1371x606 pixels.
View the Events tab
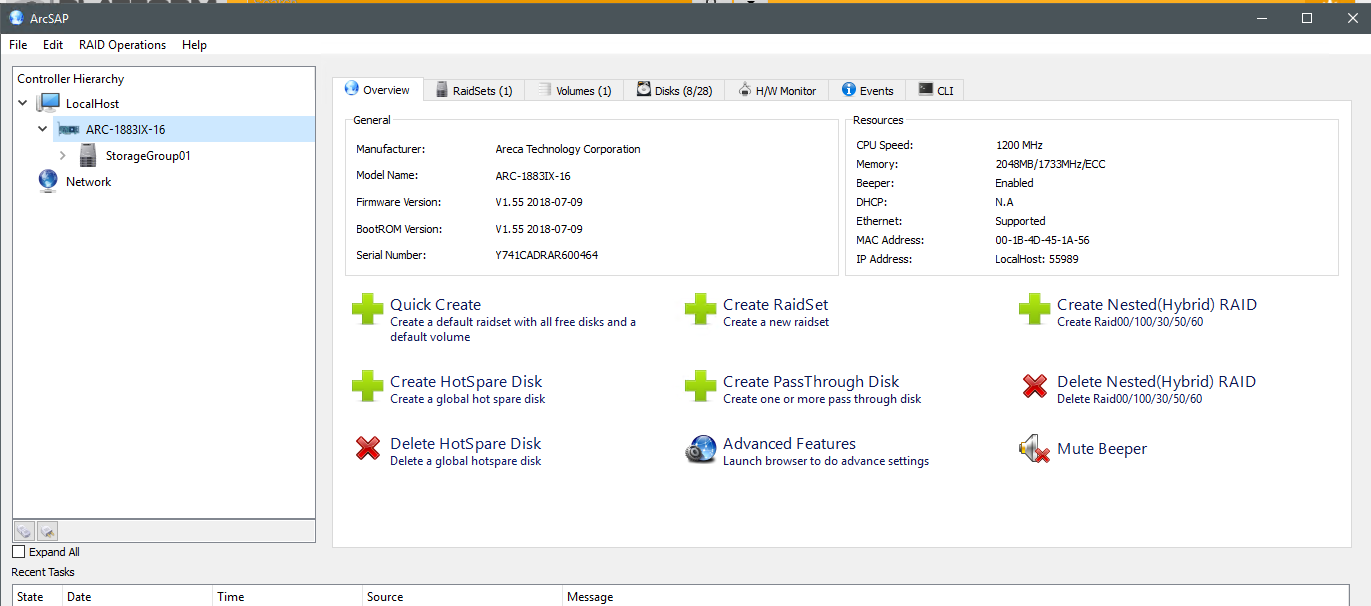pos(868,90)
